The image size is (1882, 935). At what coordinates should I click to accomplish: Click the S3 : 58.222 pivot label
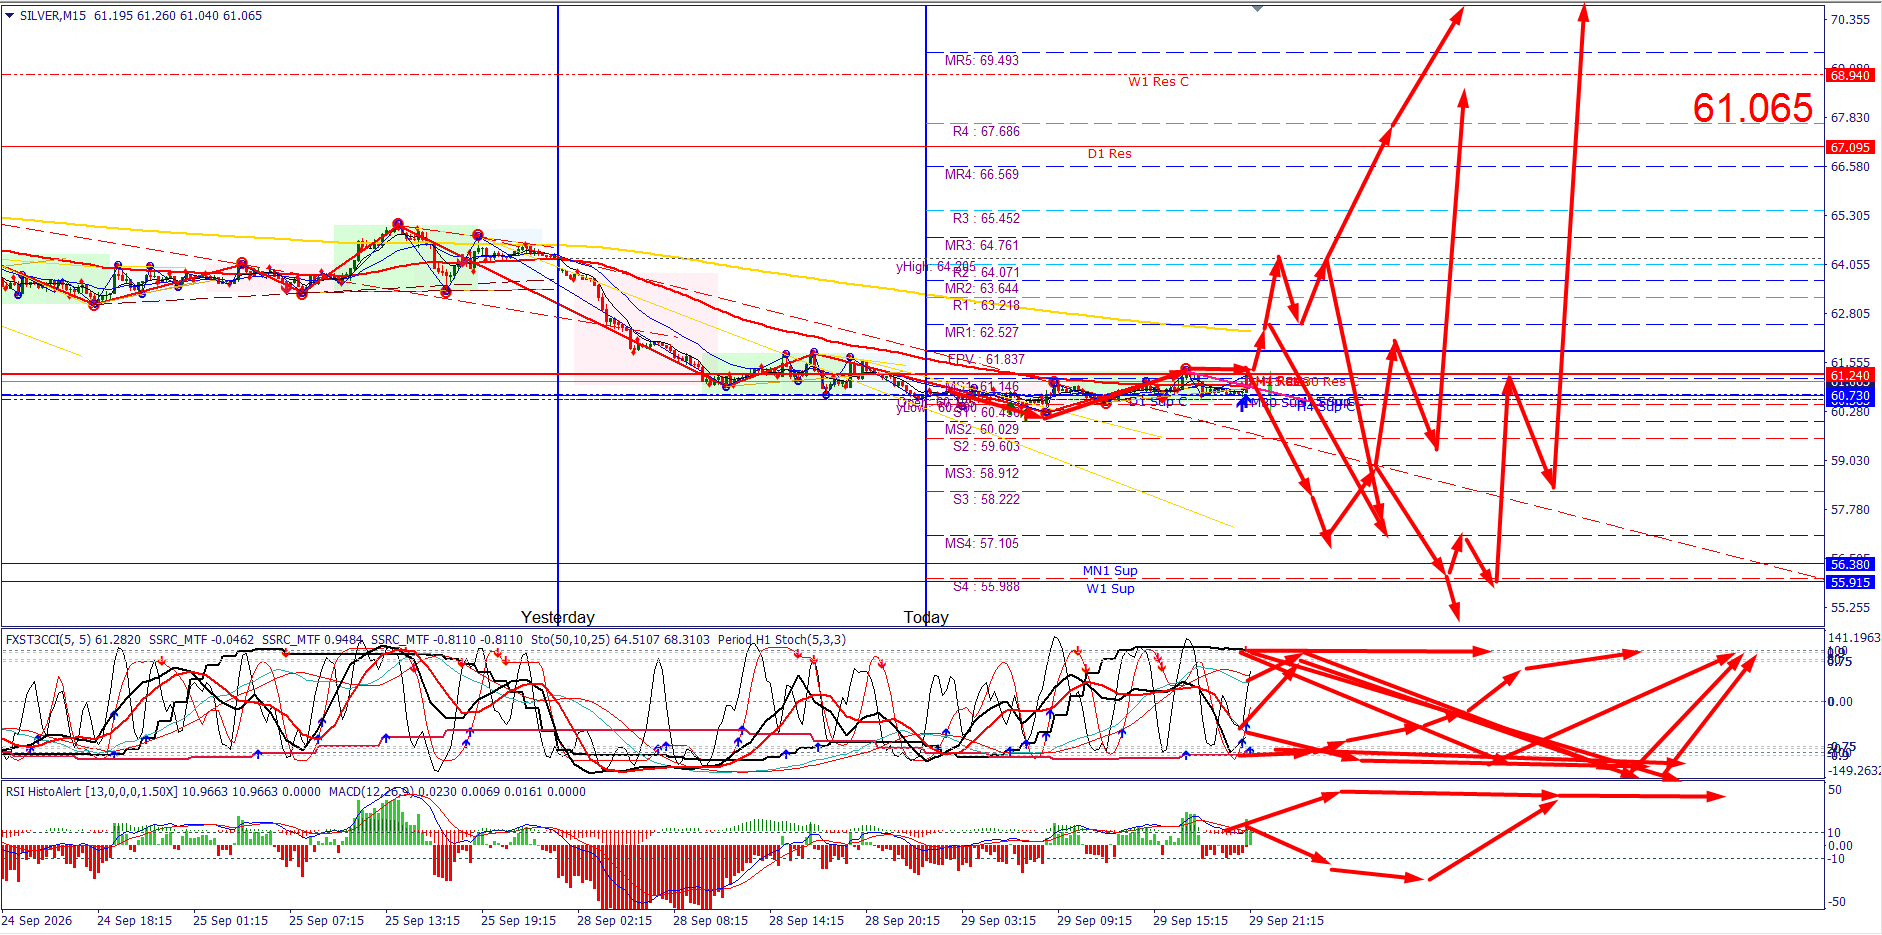986,500
